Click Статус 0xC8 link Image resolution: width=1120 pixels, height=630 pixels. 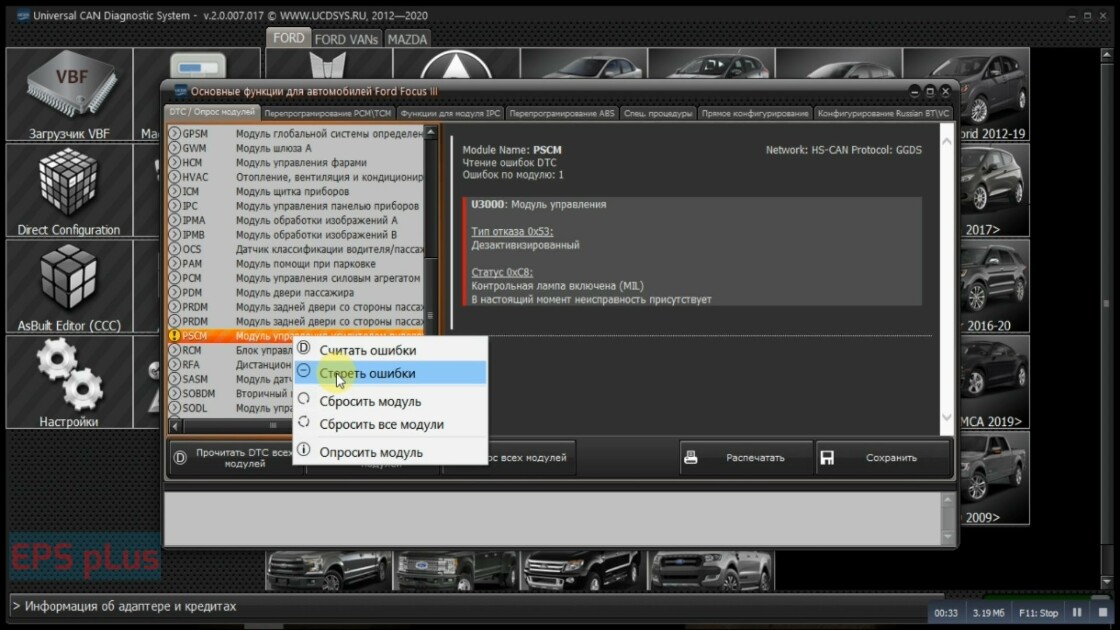501,272
